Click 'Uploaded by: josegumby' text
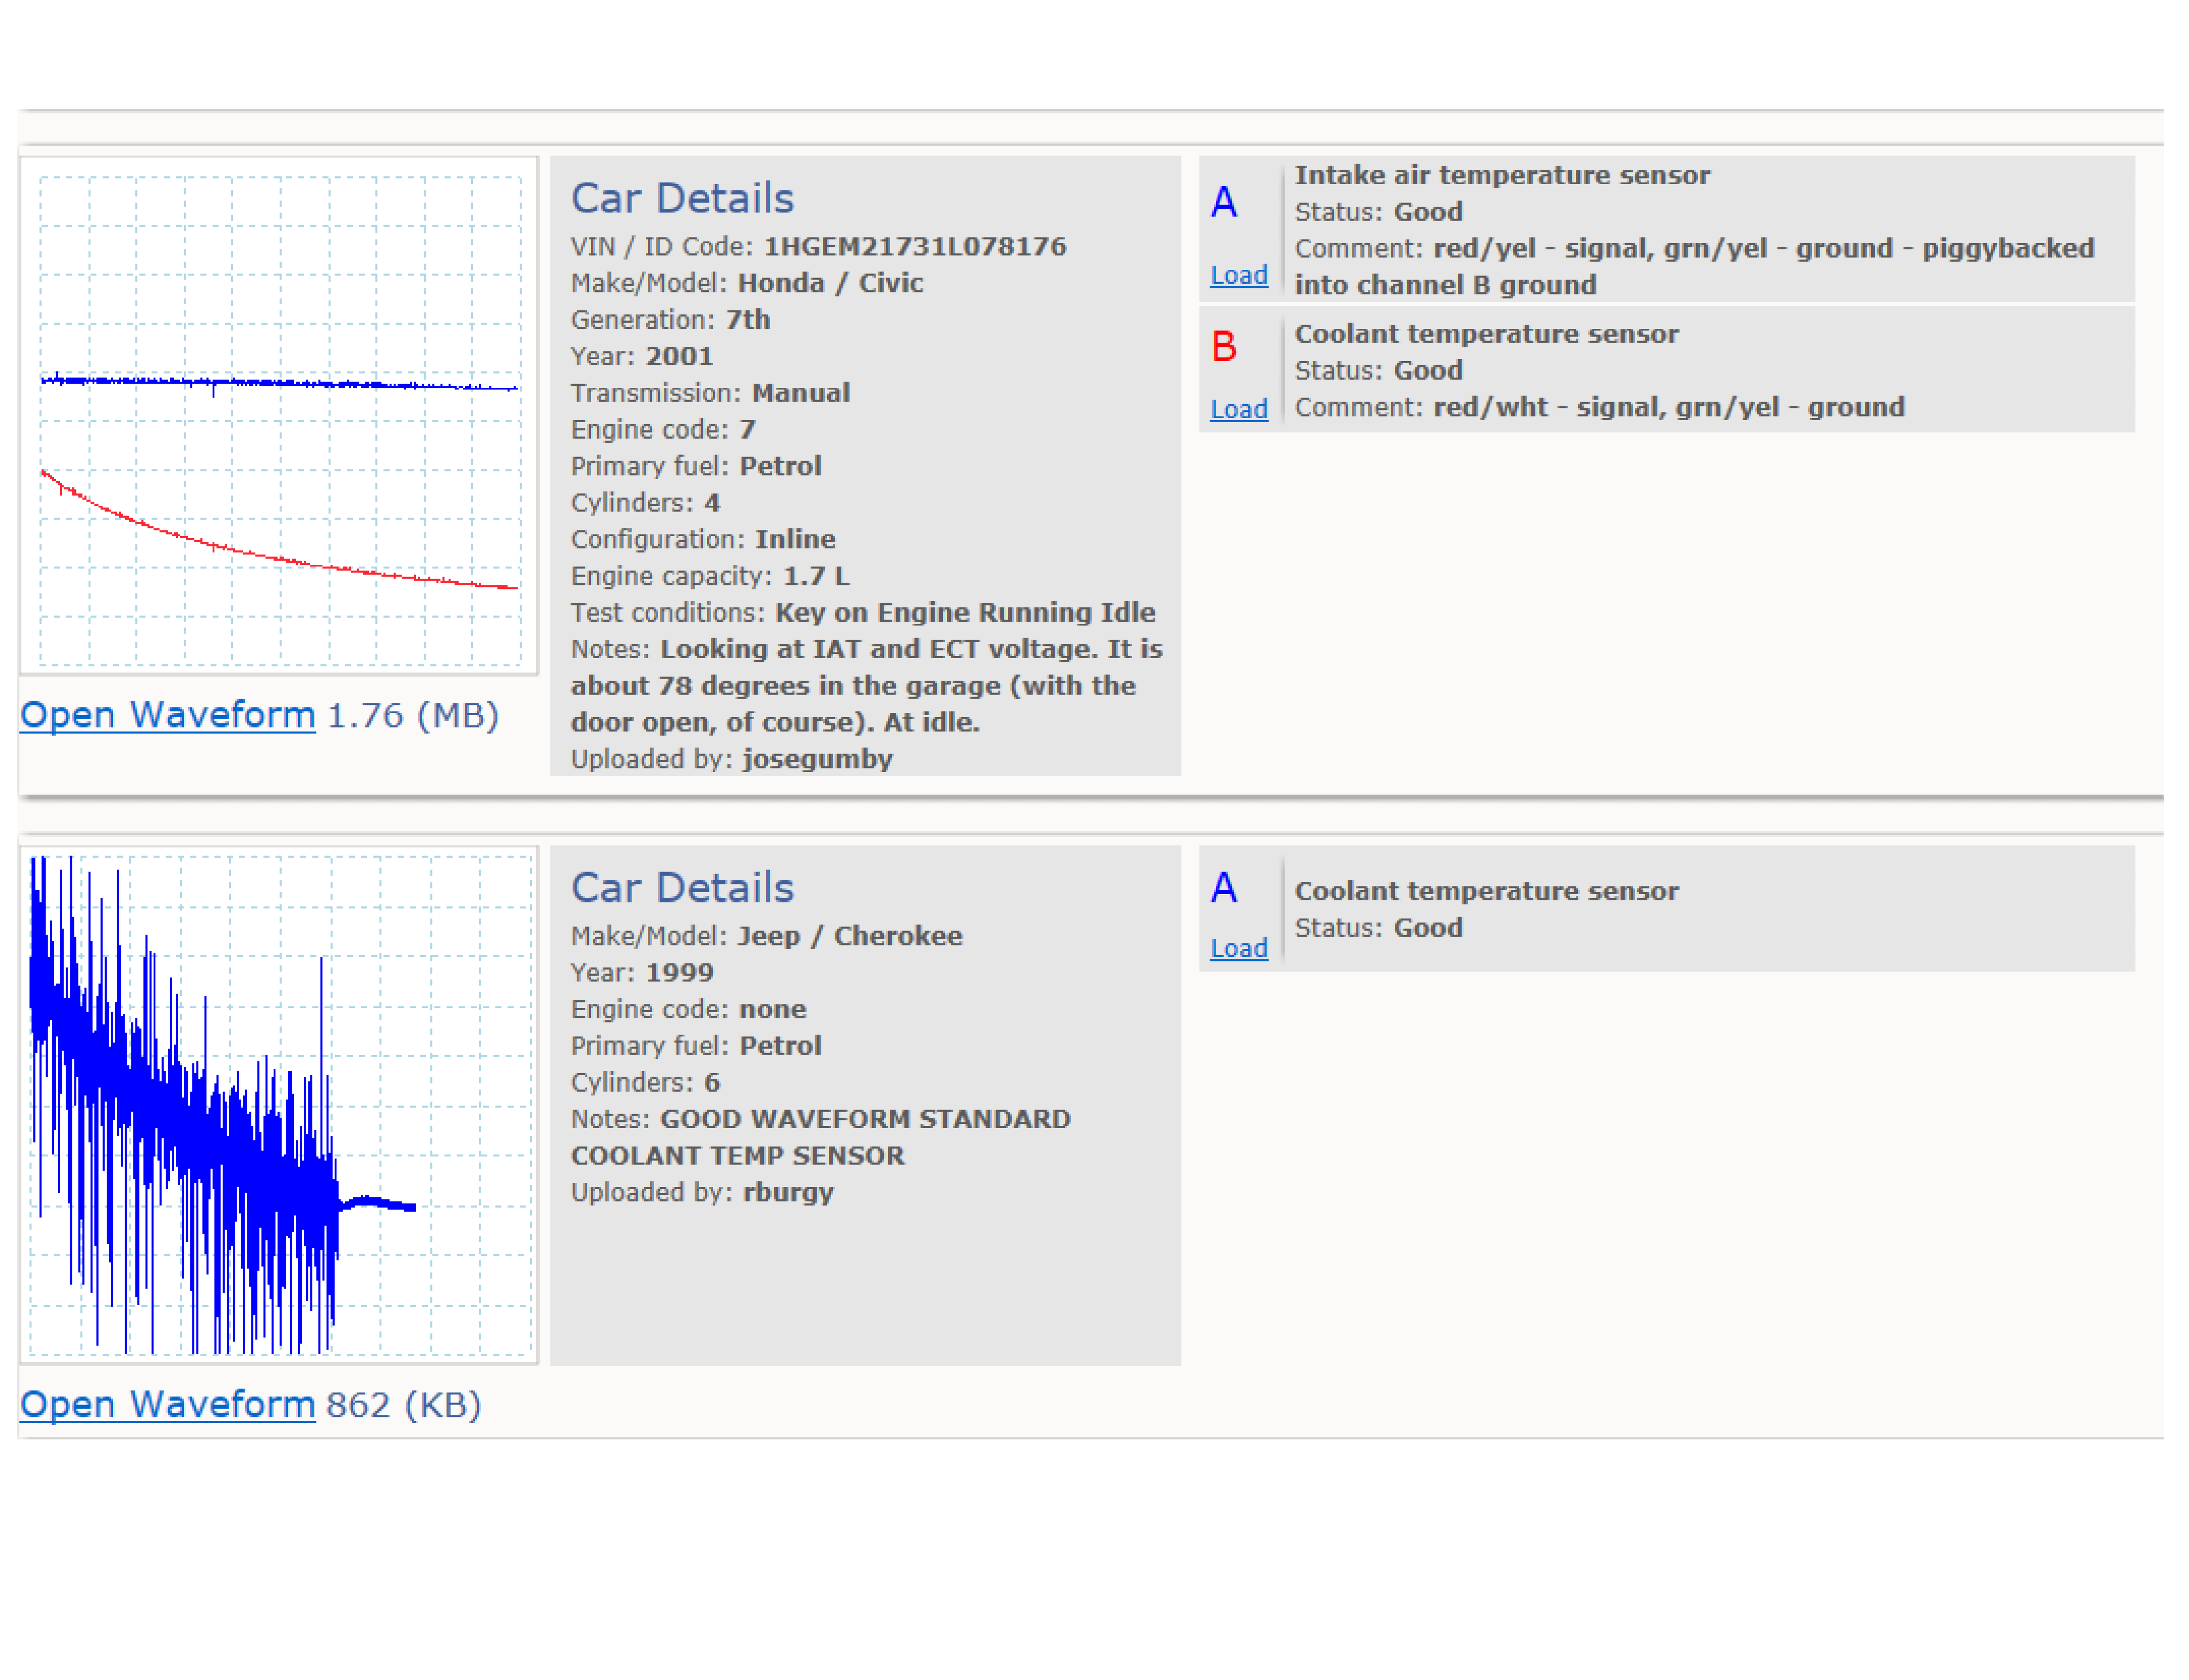 click(732, 759)
